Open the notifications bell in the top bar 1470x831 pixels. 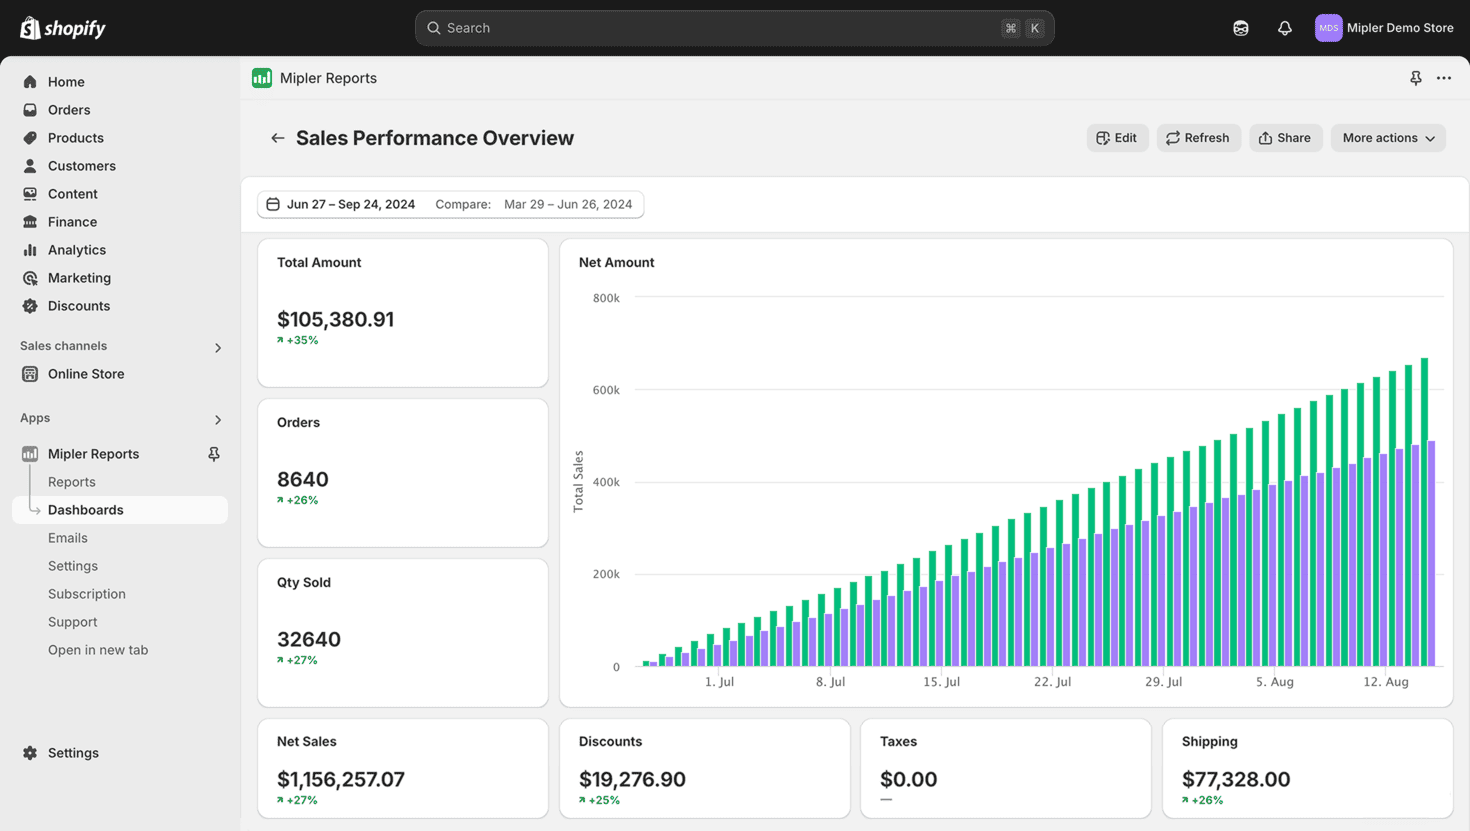tap(1284, 27)
